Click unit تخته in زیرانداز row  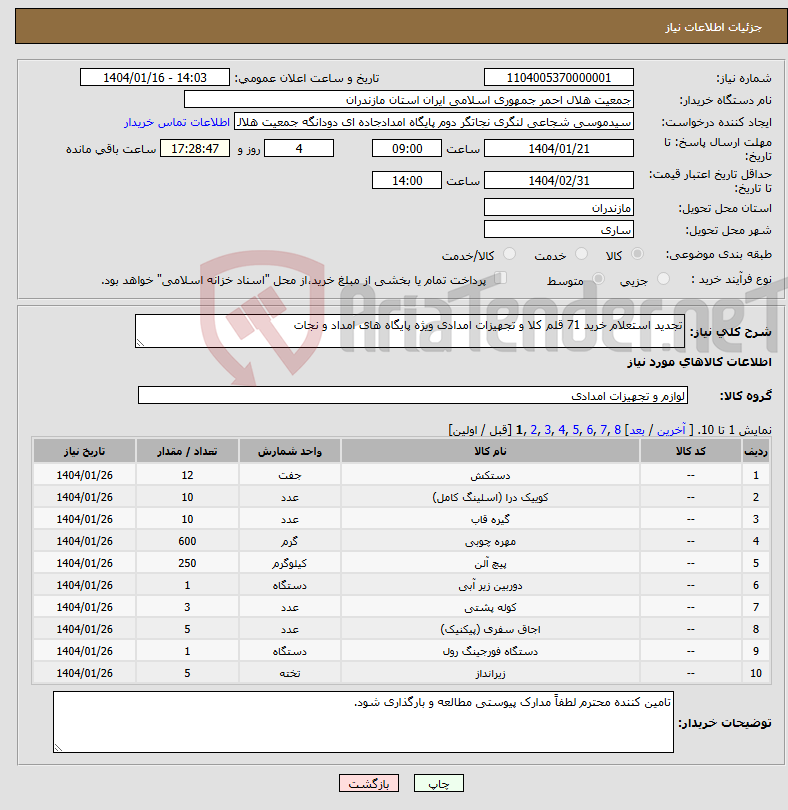coord(290,674)
